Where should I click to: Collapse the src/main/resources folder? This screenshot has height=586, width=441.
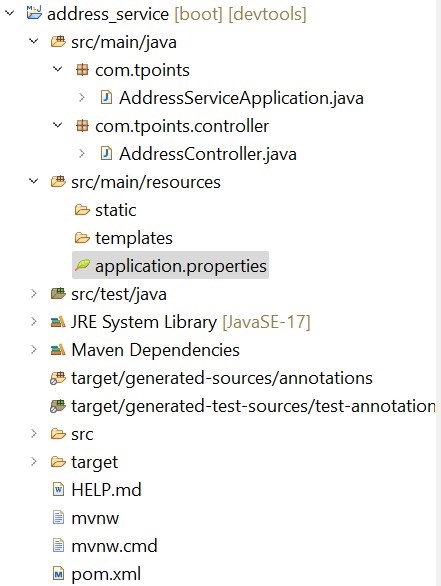pyautogui.click(x=34, y=181)
